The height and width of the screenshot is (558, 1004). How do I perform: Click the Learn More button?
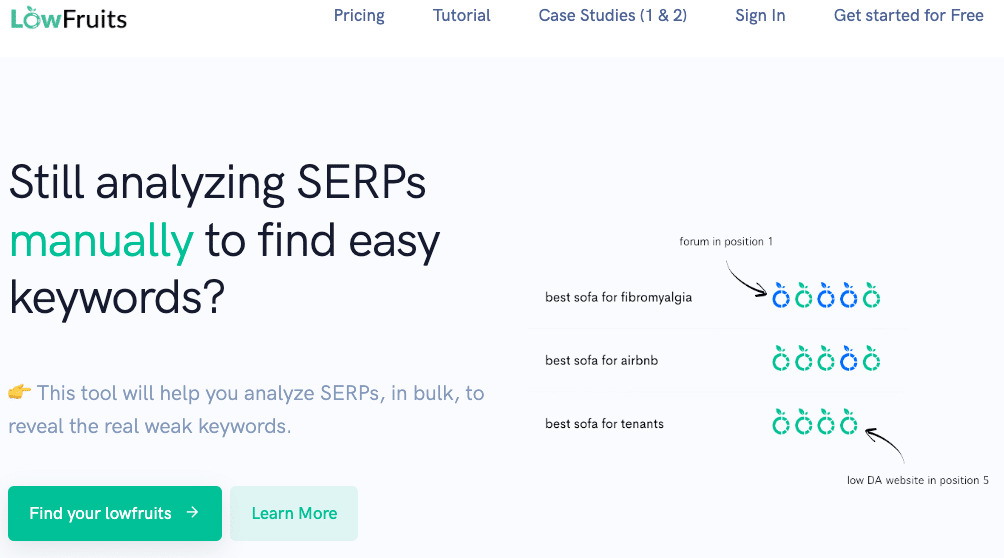point(294,513)
